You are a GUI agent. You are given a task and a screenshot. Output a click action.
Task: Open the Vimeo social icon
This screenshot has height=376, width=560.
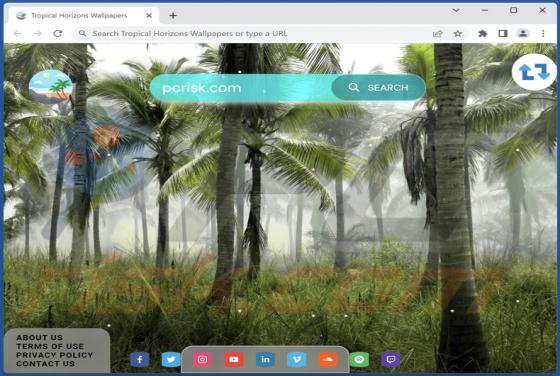[x=297, y=360]
